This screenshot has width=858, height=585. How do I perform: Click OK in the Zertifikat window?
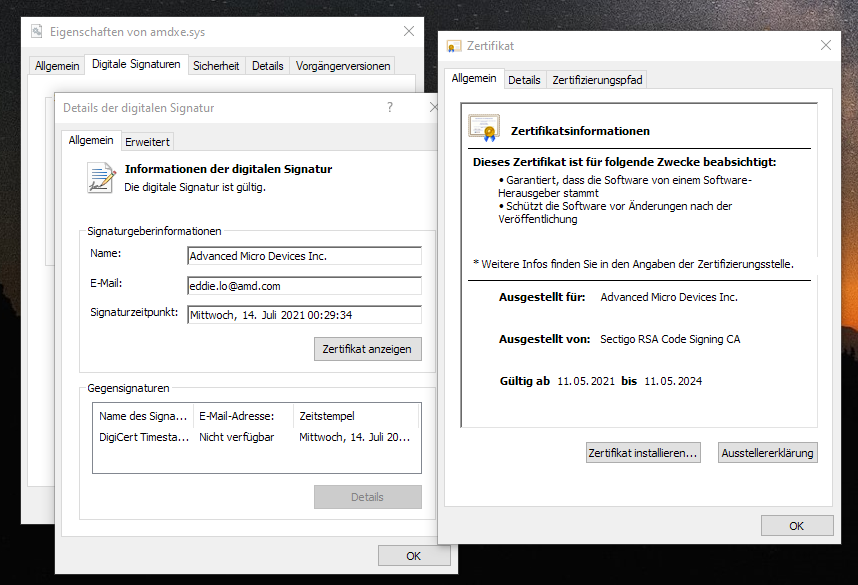pyautogui.click(x=797, y=526)
